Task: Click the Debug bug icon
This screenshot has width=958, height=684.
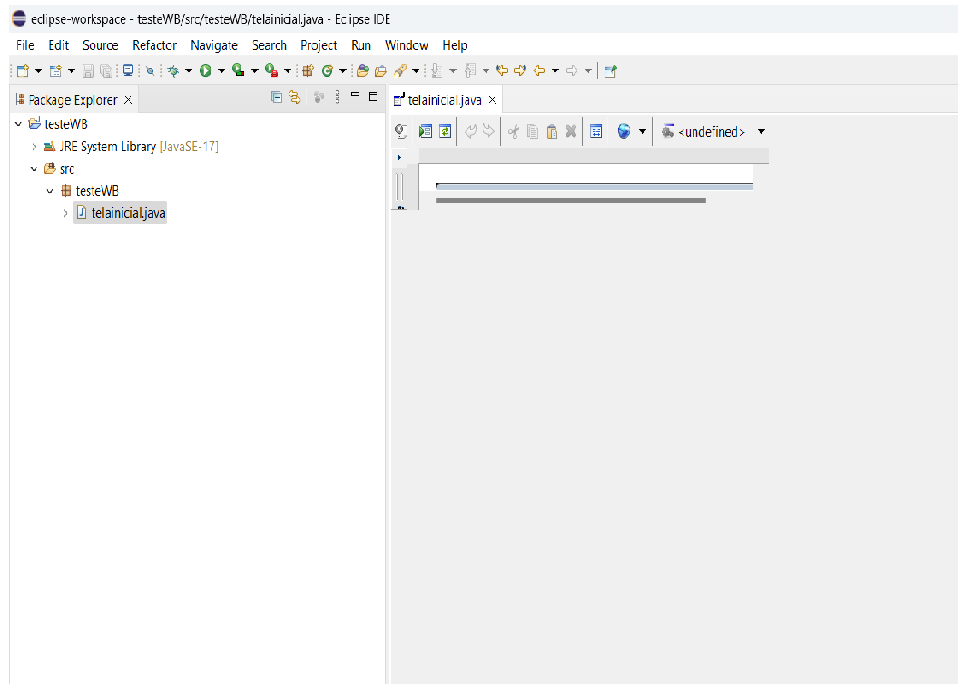Action: [x=174, y=71]
